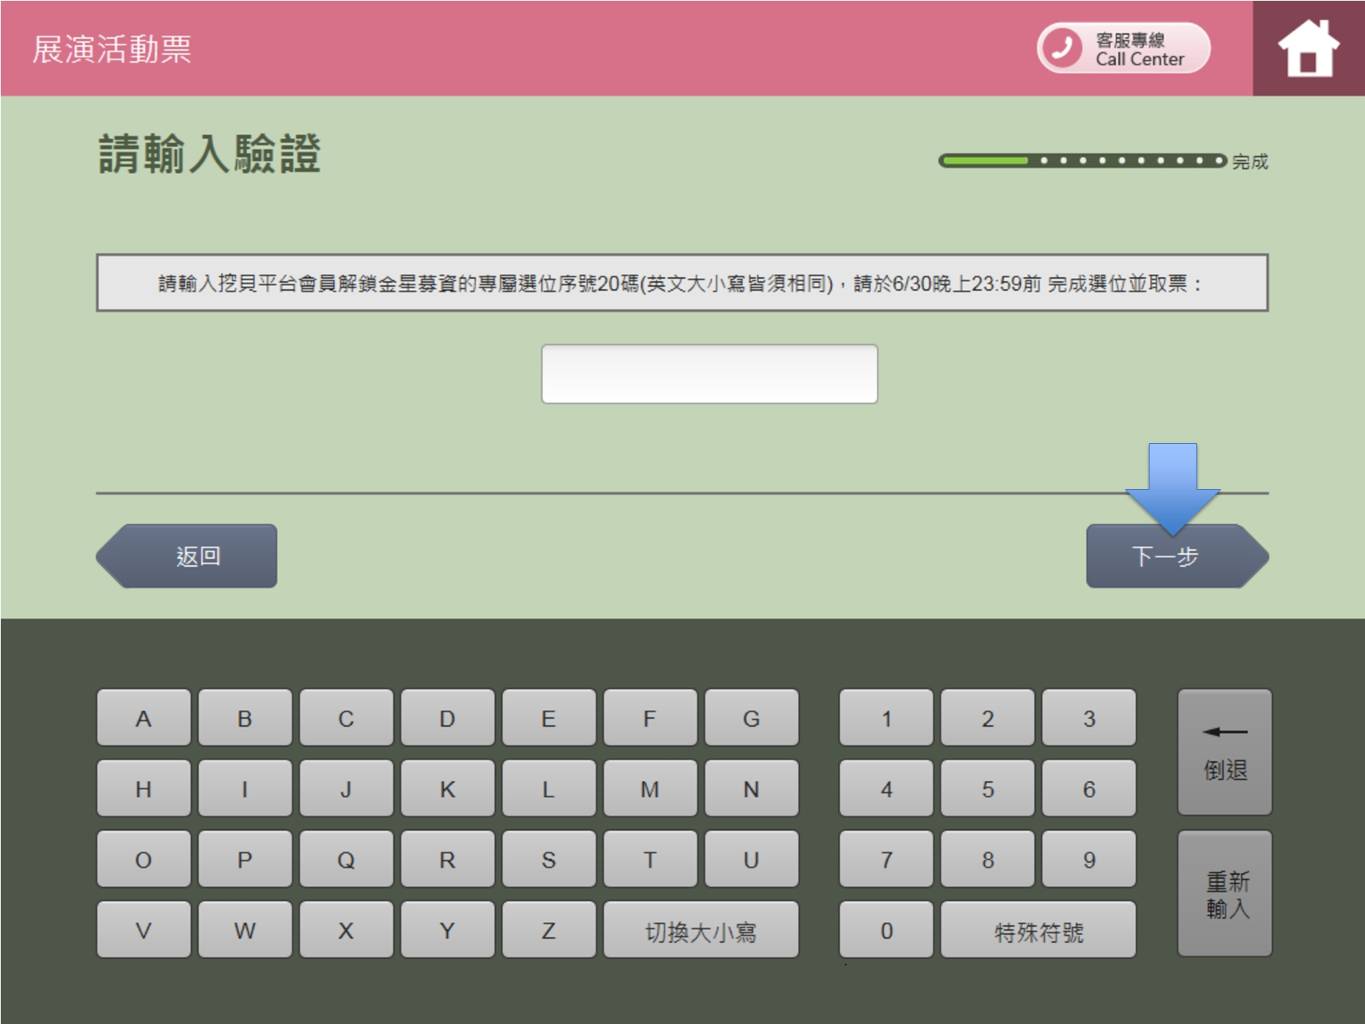
Task: Go to the home screen via house icon
Action: pos(1307,49)
